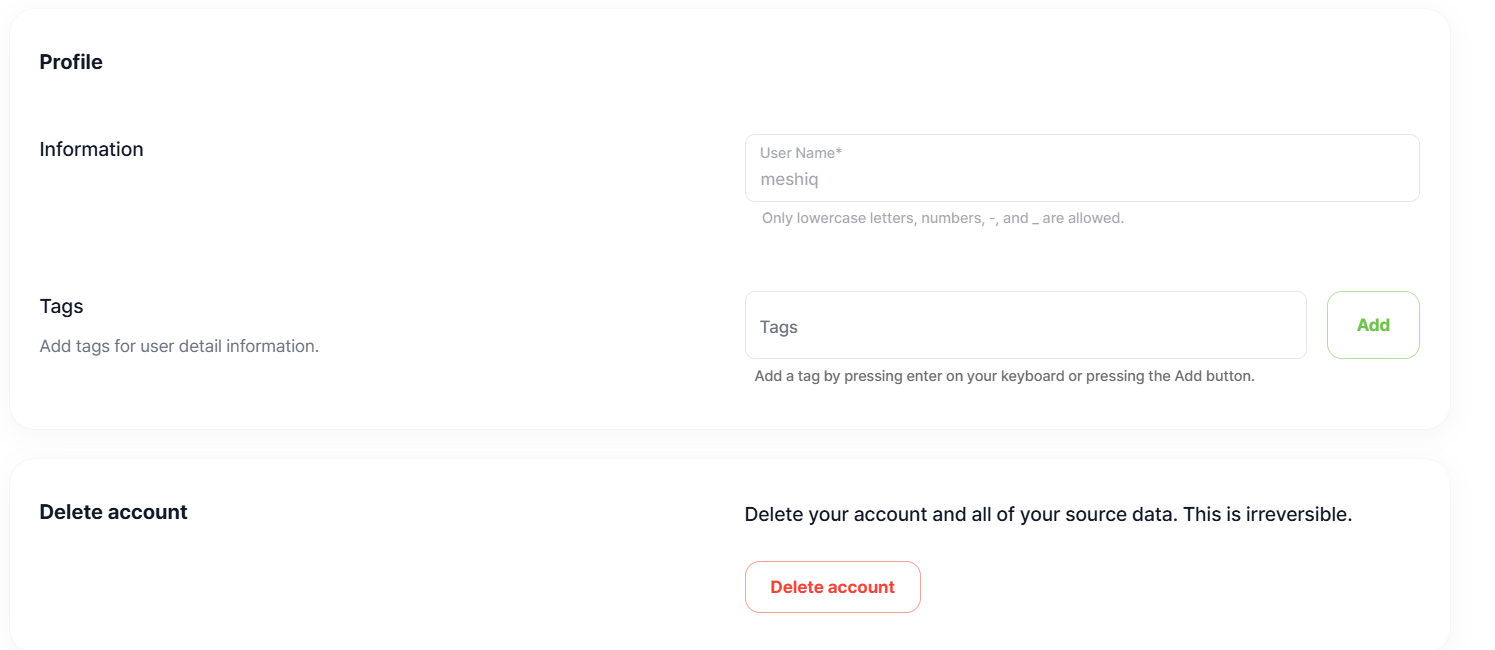This screenshot has width=1495, height=650.
Task: Click the red Delete account label
Action: 832,587
